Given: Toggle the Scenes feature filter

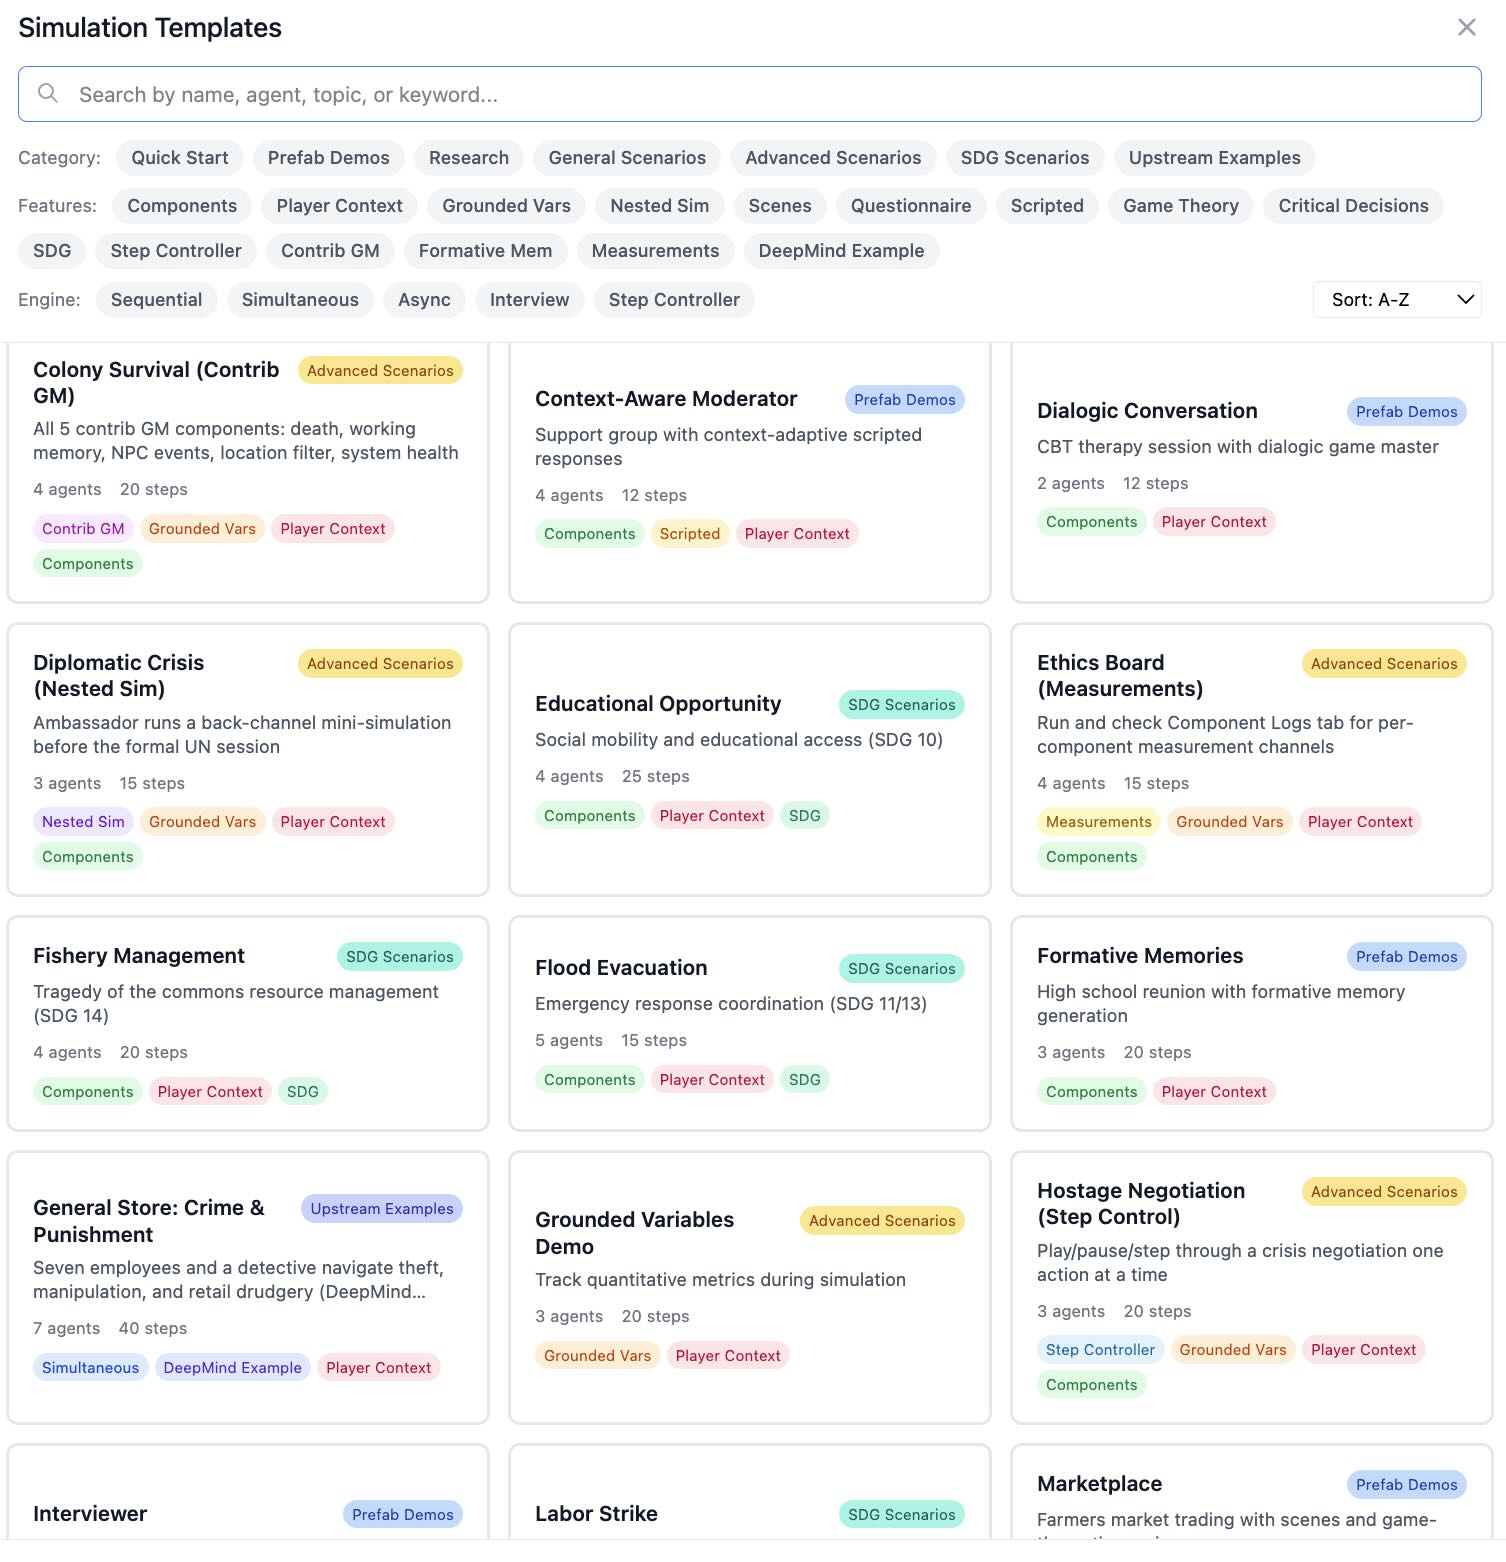Looking at the screenshot, I should point(779,206).
